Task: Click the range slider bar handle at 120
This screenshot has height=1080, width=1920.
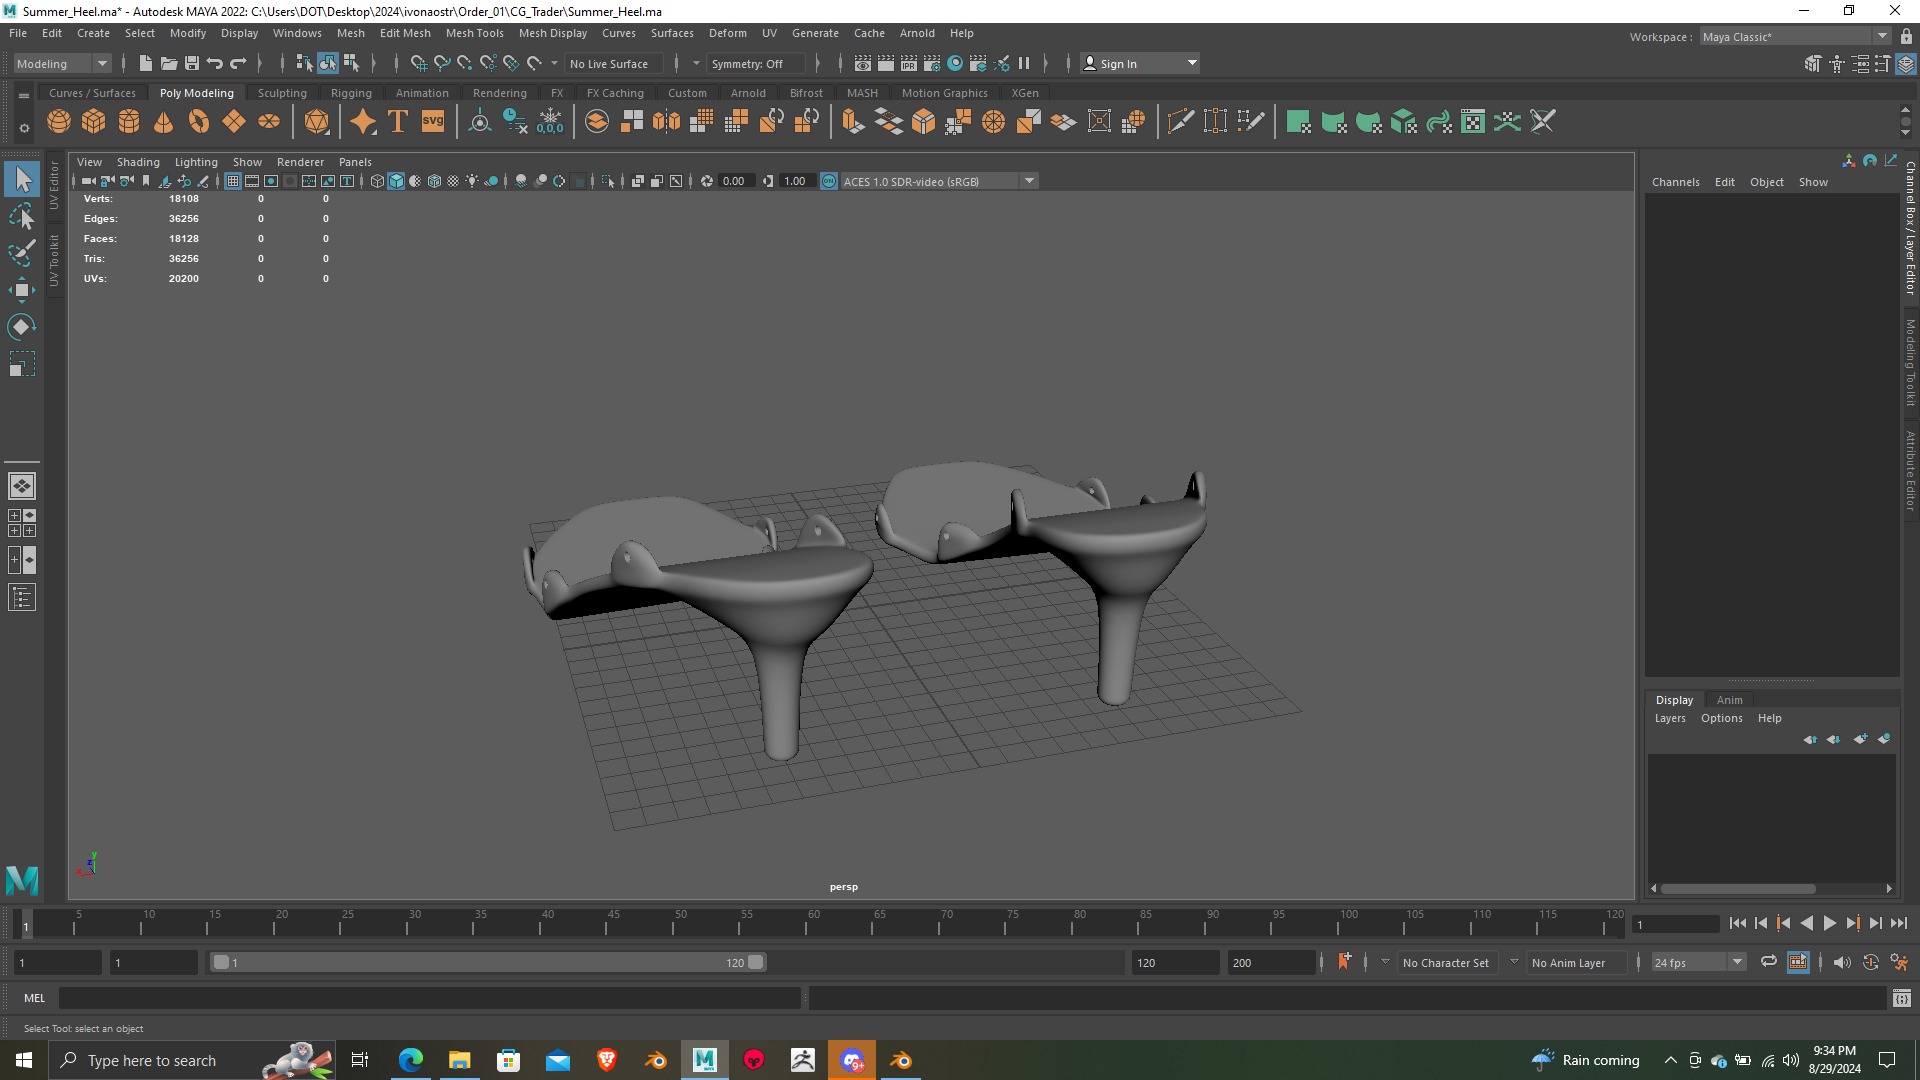Action: (756, 962)
